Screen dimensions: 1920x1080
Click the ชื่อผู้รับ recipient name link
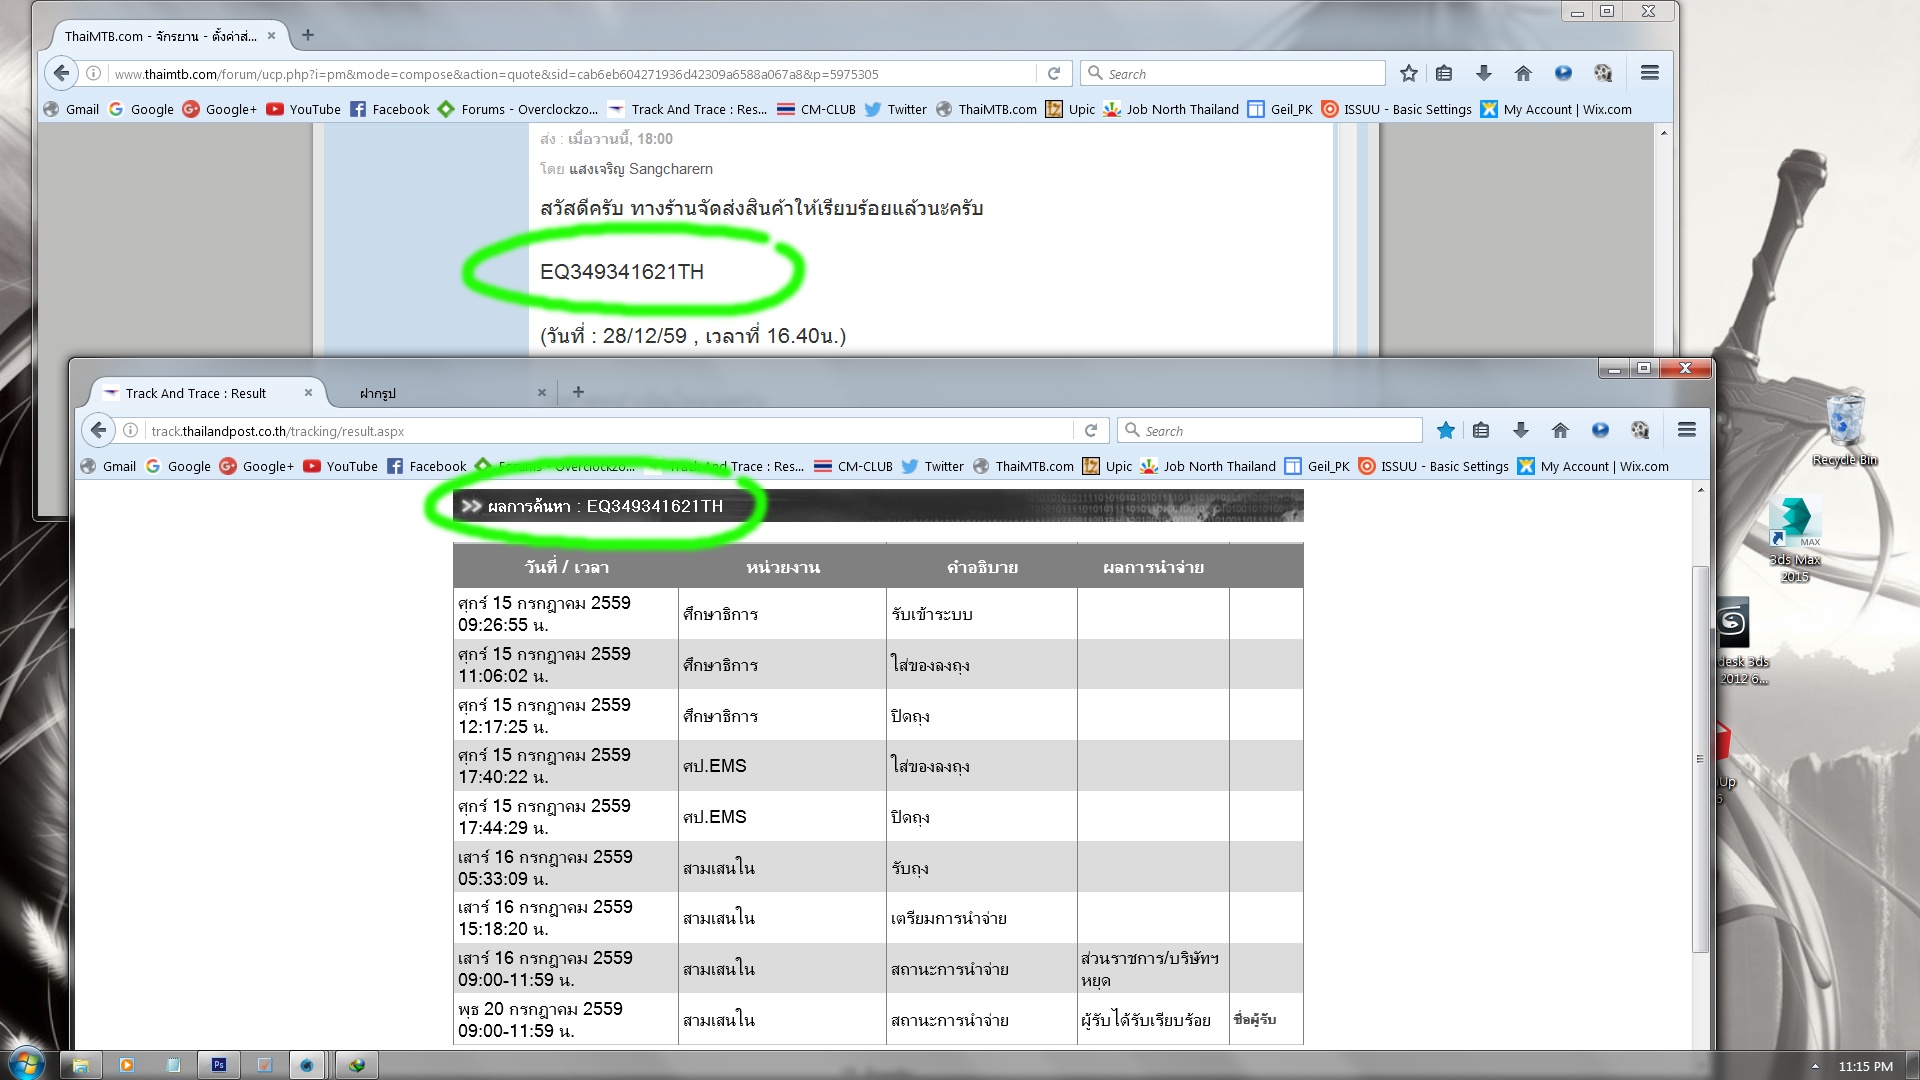(x=1254, y=1019)
